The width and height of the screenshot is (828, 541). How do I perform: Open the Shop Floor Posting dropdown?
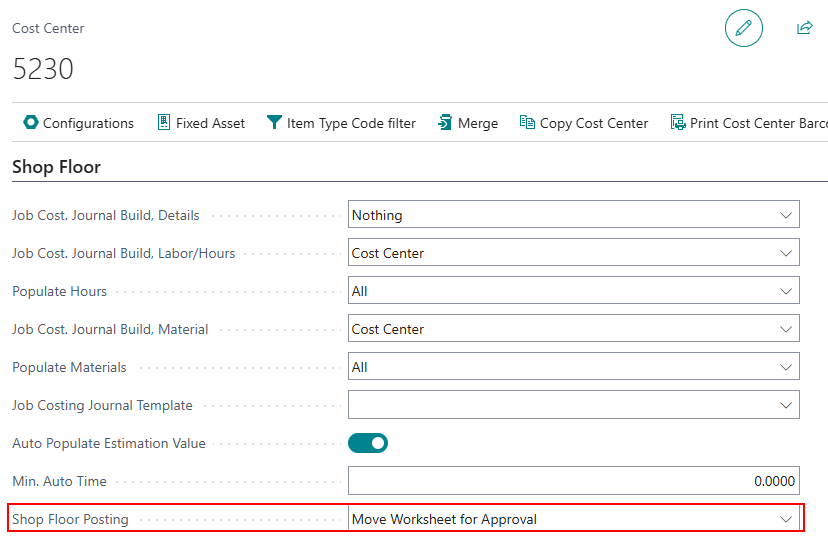coord(573,519)
